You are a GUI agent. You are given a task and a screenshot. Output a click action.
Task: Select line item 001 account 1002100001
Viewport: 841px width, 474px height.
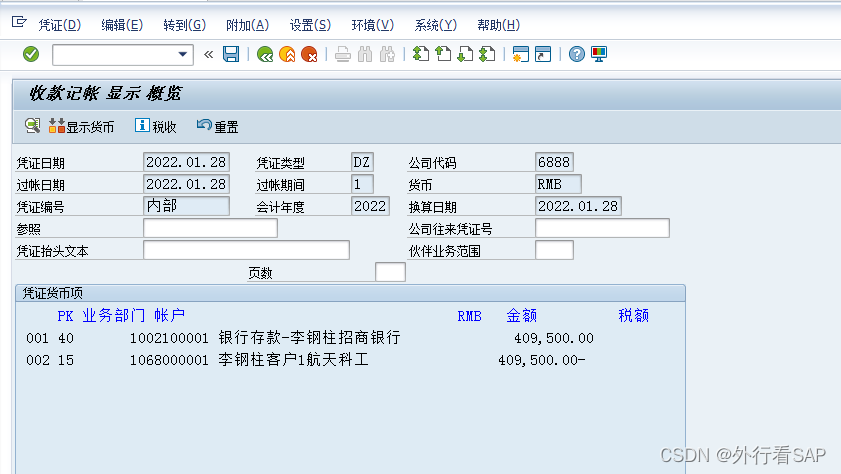(169, 338)
